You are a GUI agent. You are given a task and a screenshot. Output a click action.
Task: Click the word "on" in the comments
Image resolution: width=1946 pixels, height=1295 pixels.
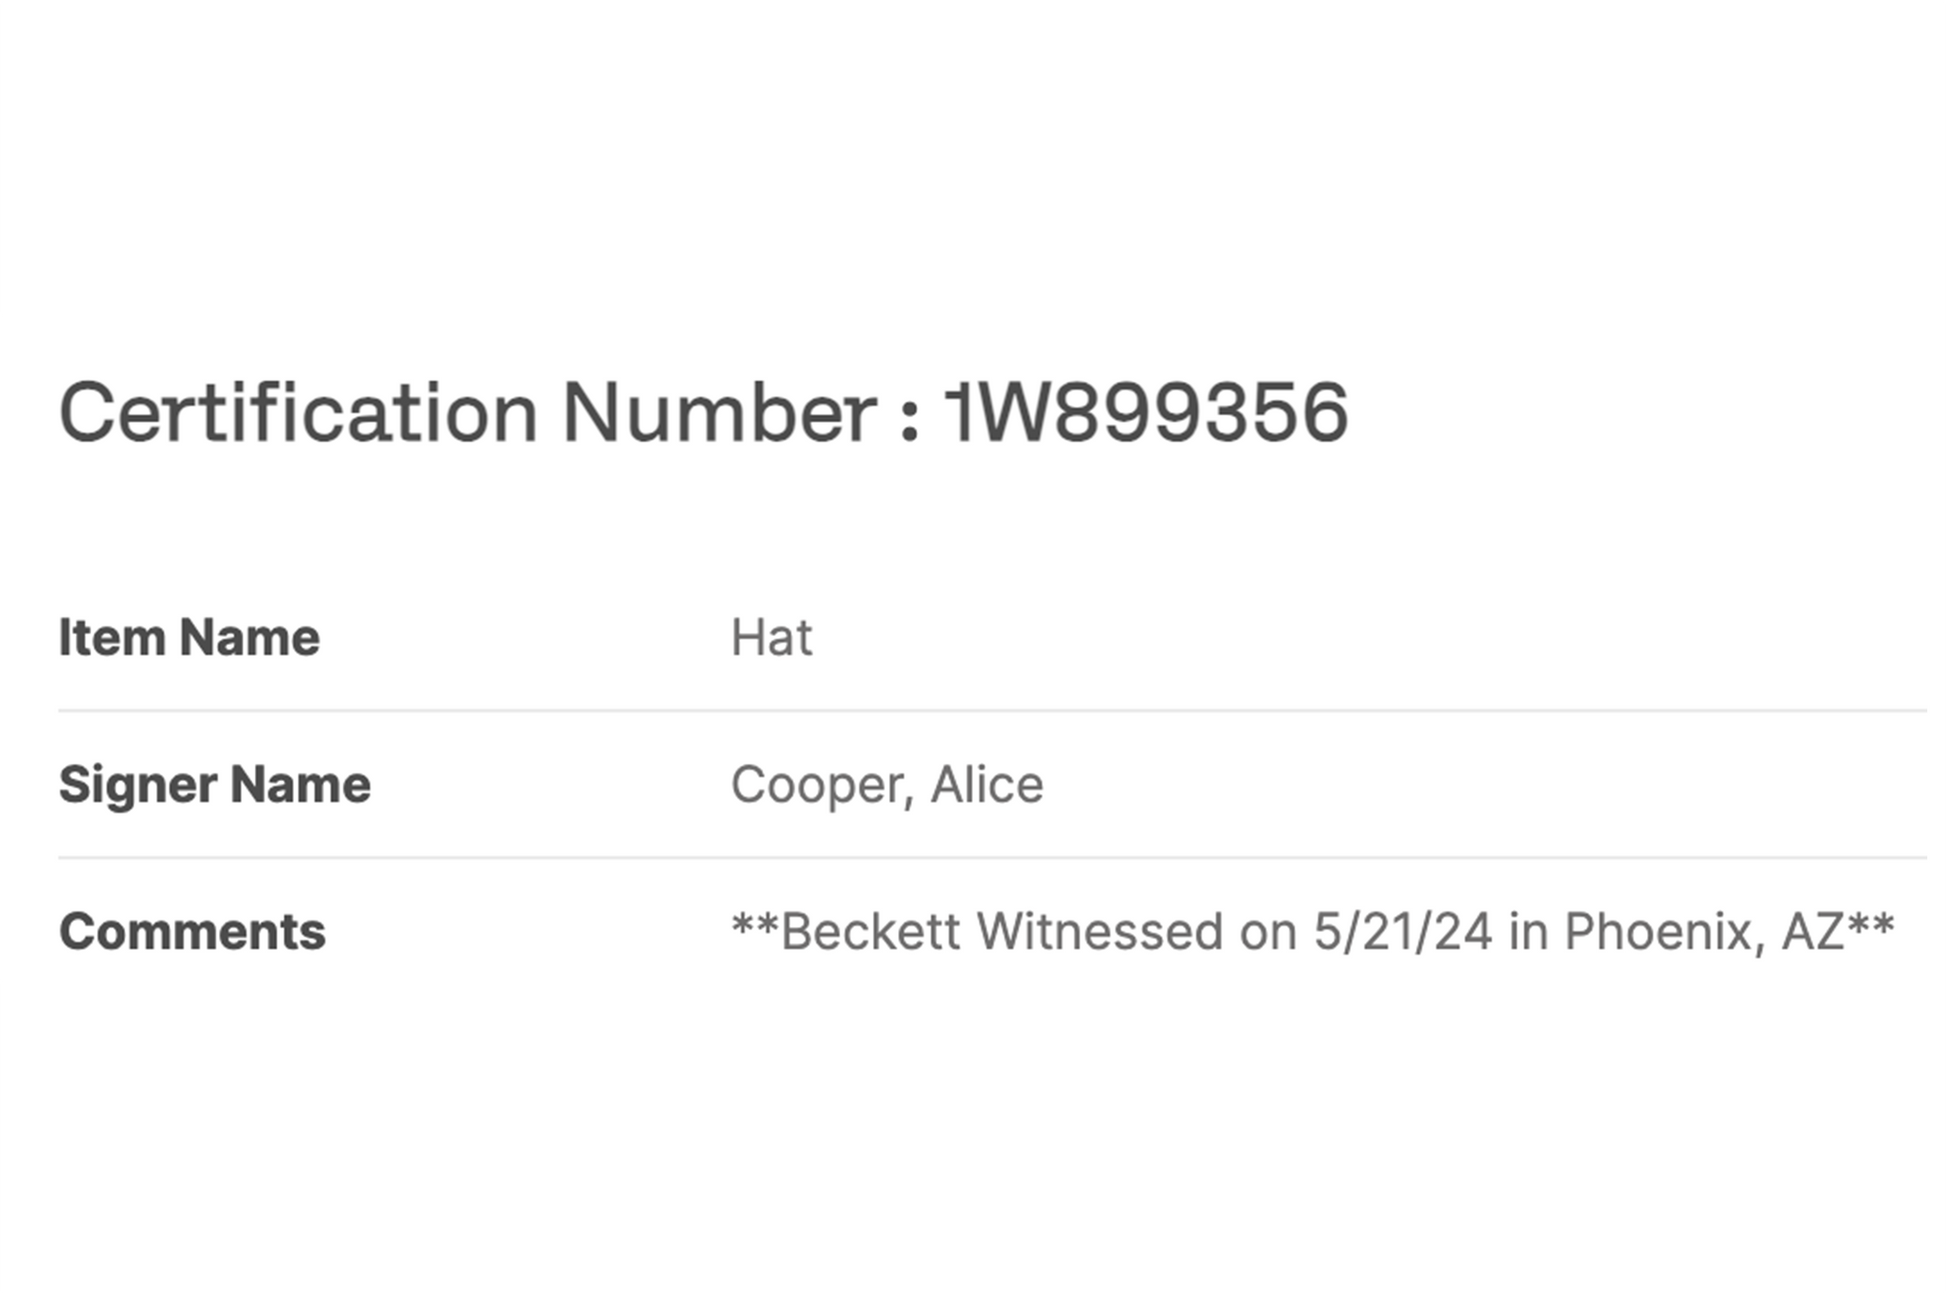coord(1268,931)
